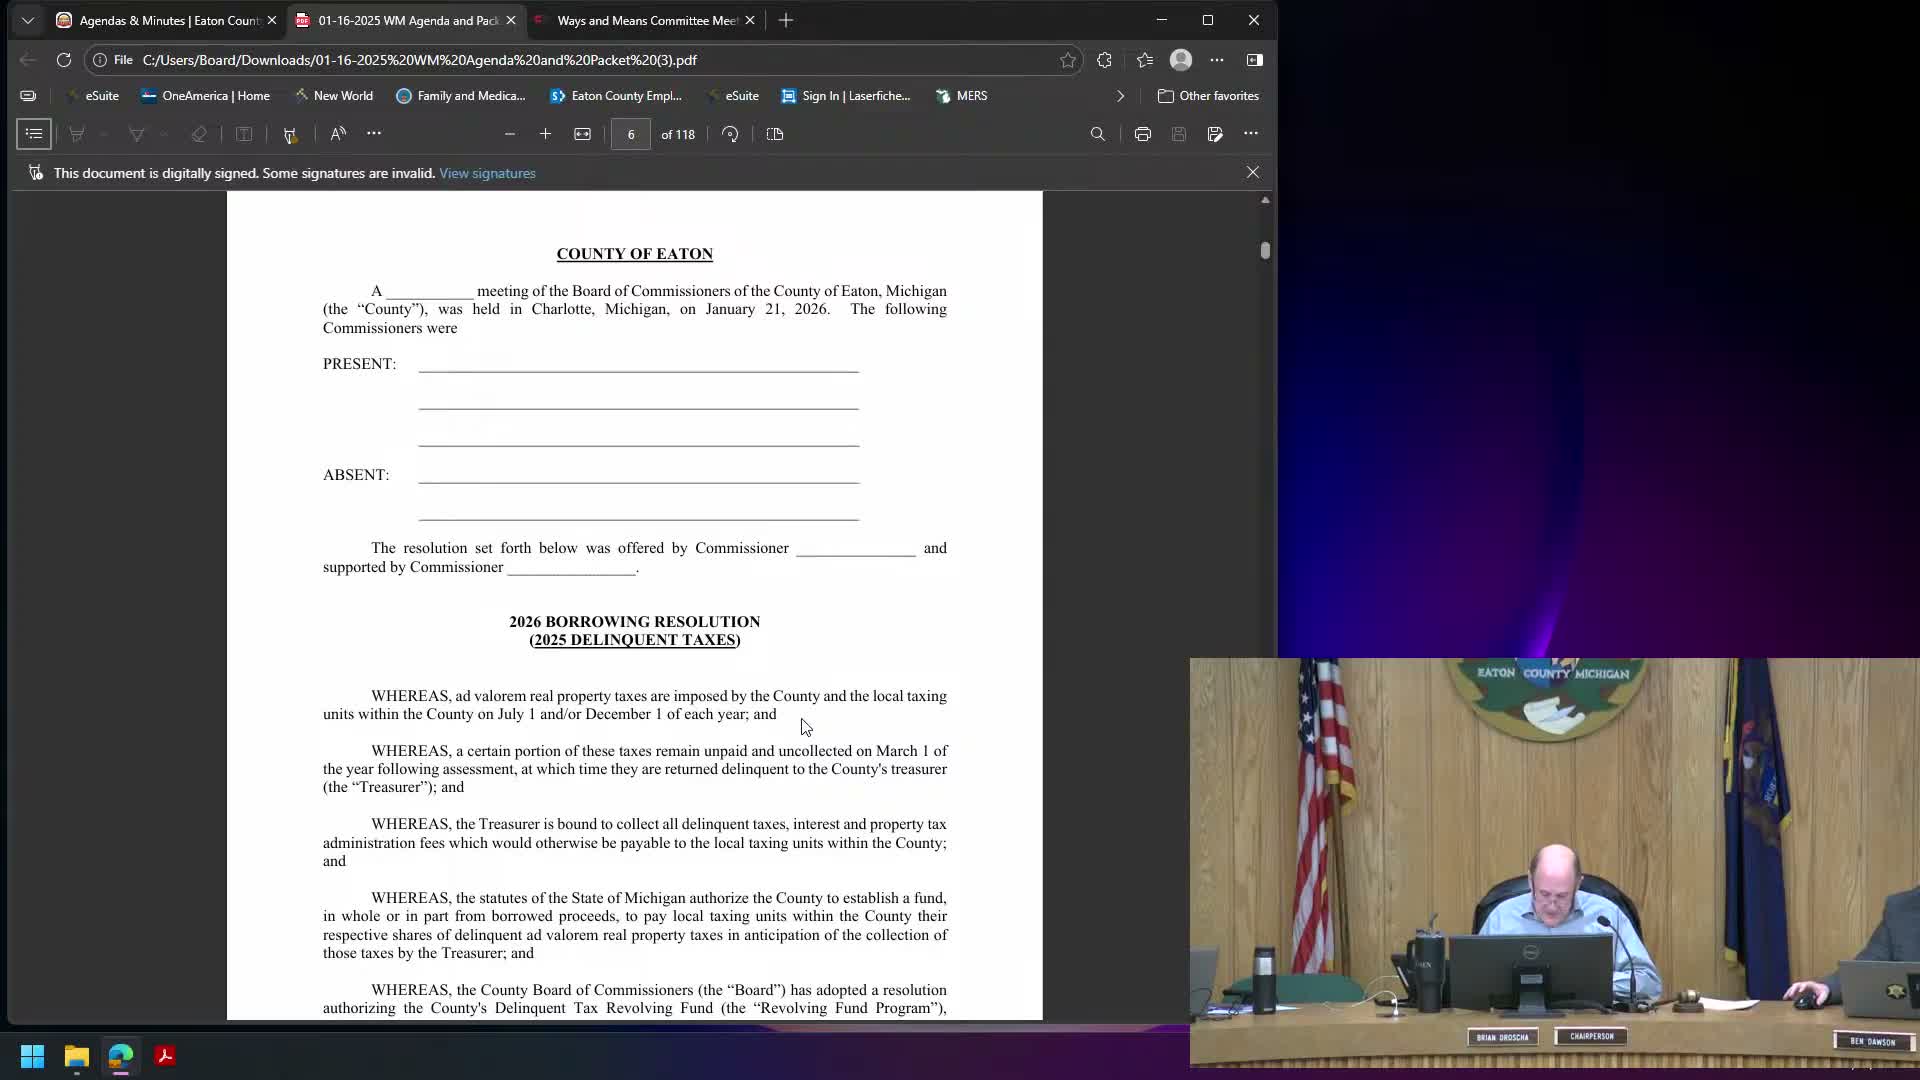Zoom in with the plus button

(x=545, y=134)
